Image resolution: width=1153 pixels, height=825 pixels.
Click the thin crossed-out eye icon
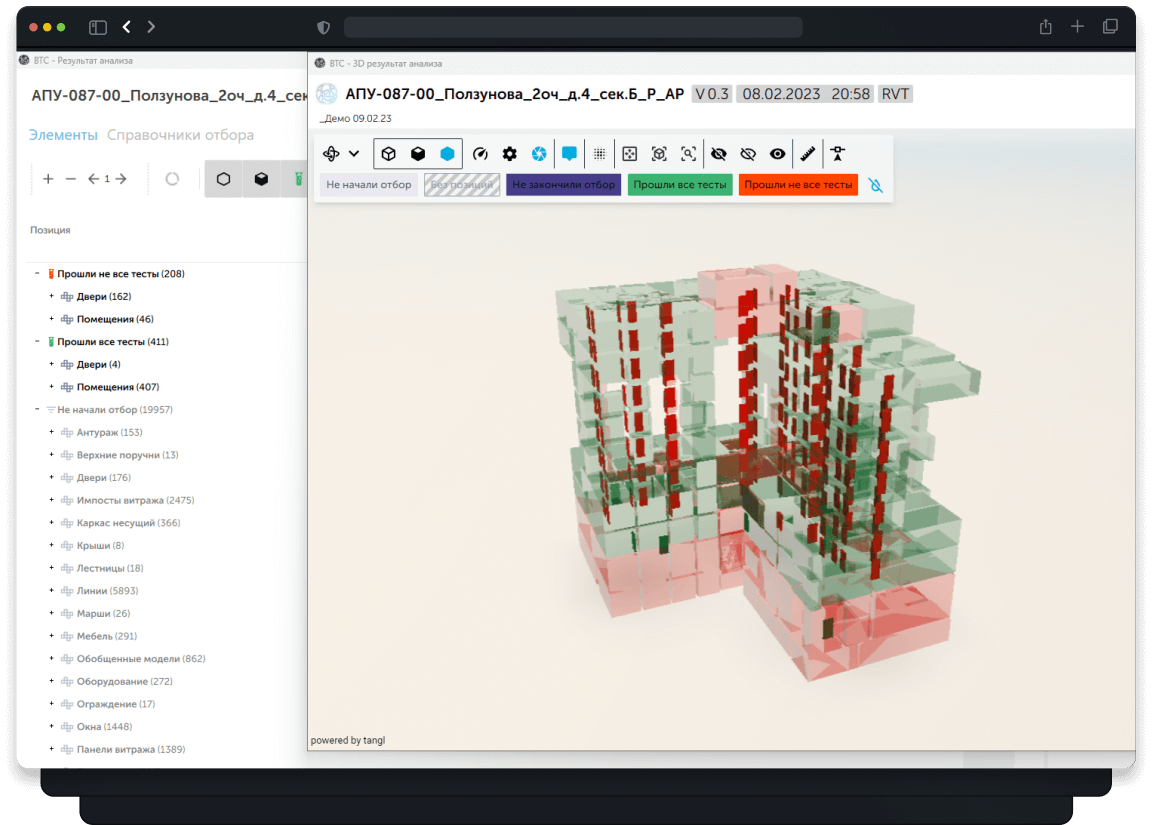click(748, 154)
